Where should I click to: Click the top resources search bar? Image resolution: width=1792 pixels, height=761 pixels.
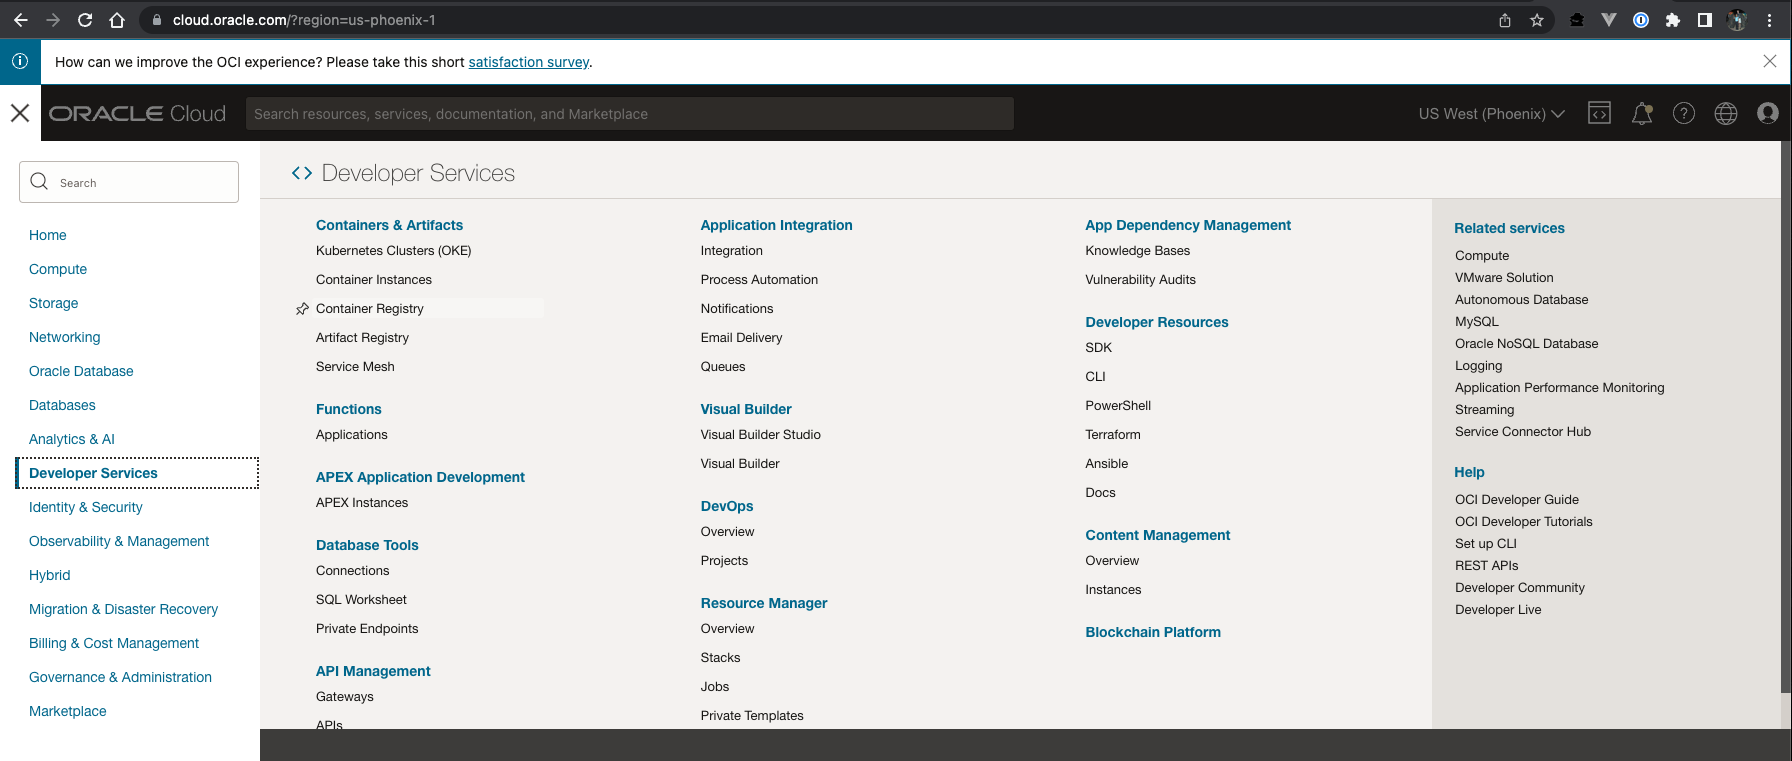[630, 113]
